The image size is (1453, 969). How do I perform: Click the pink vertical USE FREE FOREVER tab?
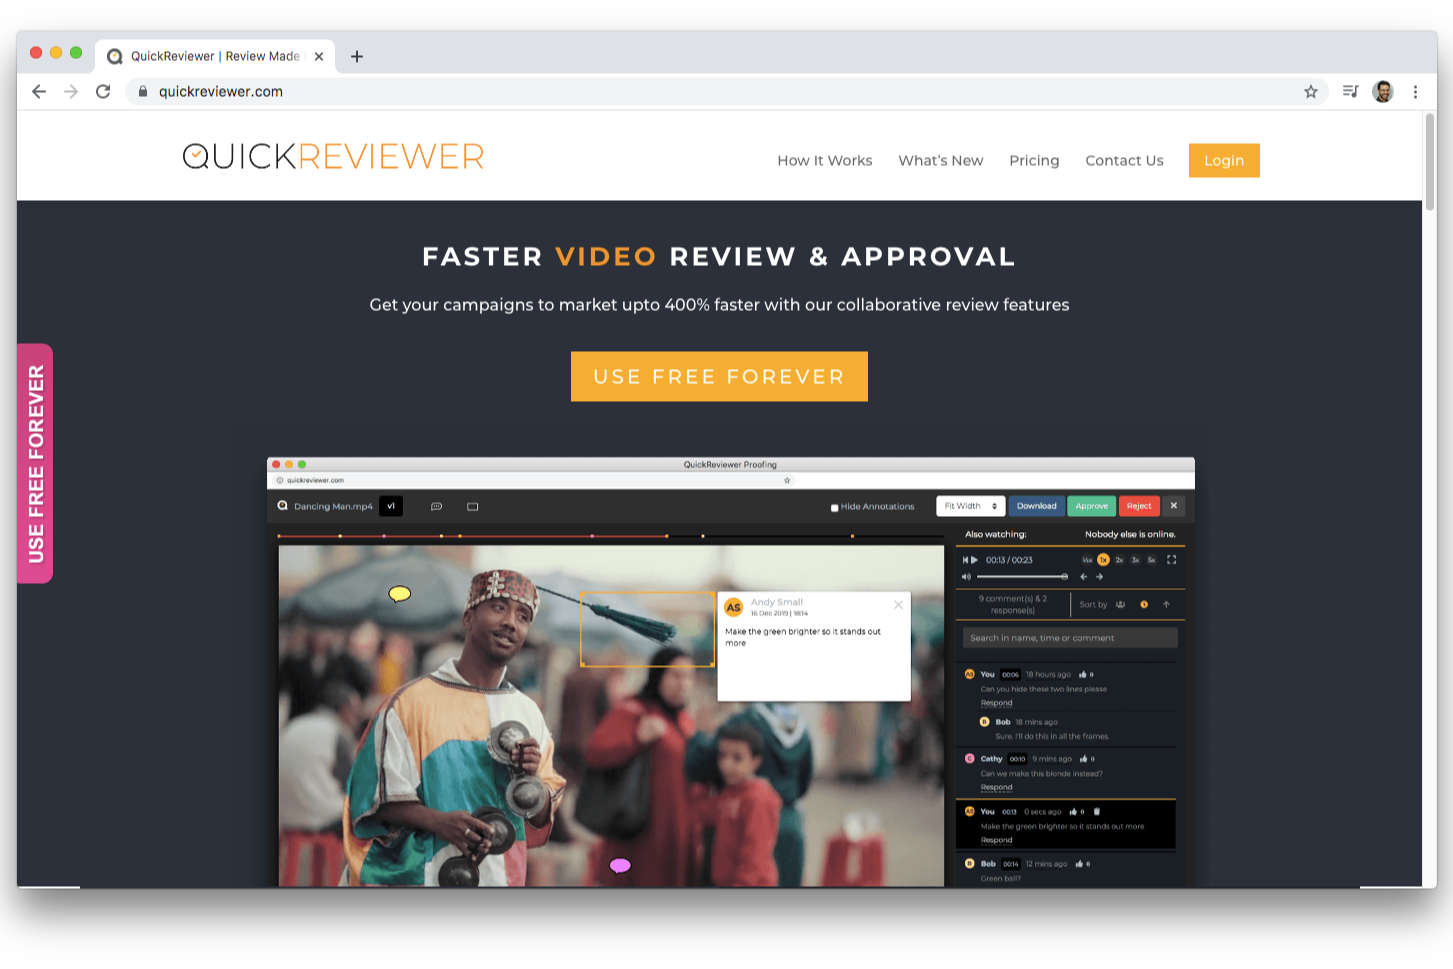click(35, 463)
